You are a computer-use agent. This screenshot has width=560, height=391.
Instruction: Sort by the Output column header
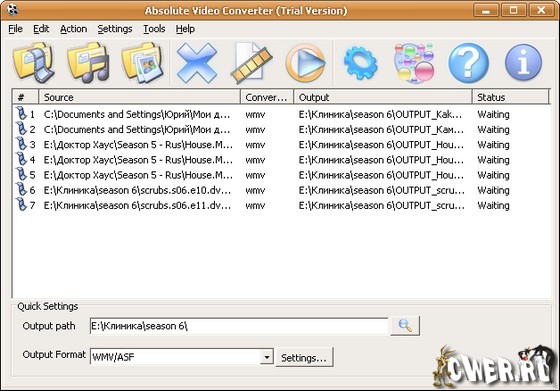pos(383,97)
